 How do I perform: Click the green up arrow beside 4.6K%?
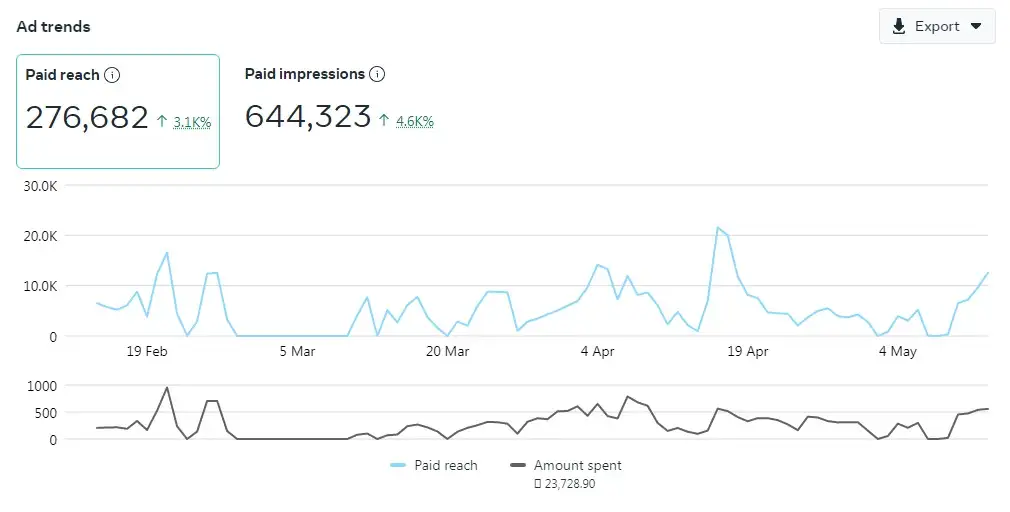pyautogui.click(x=384, y=120)
